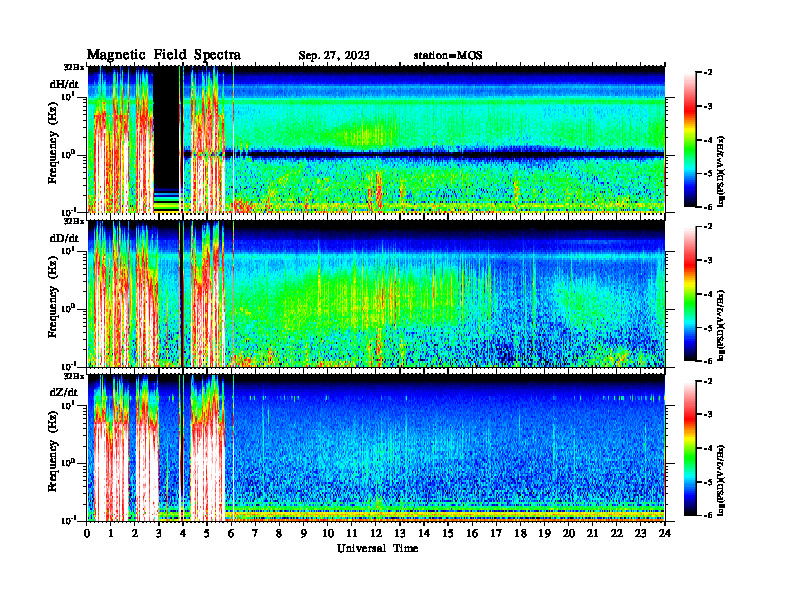
Task: Click hour "21" on Universal Time axis
Action: tap(593, 534)
